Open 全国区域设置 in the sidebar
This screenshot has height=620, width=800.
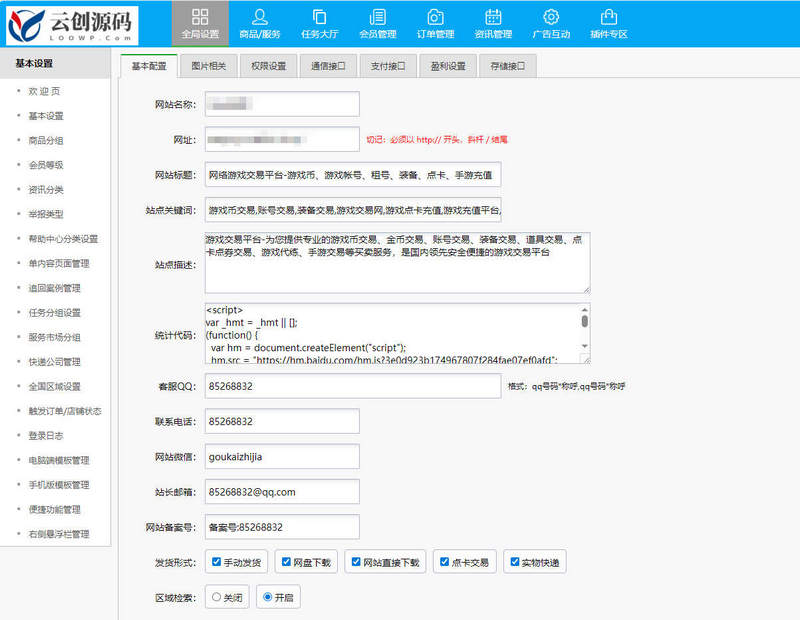[x=55, y=386]
